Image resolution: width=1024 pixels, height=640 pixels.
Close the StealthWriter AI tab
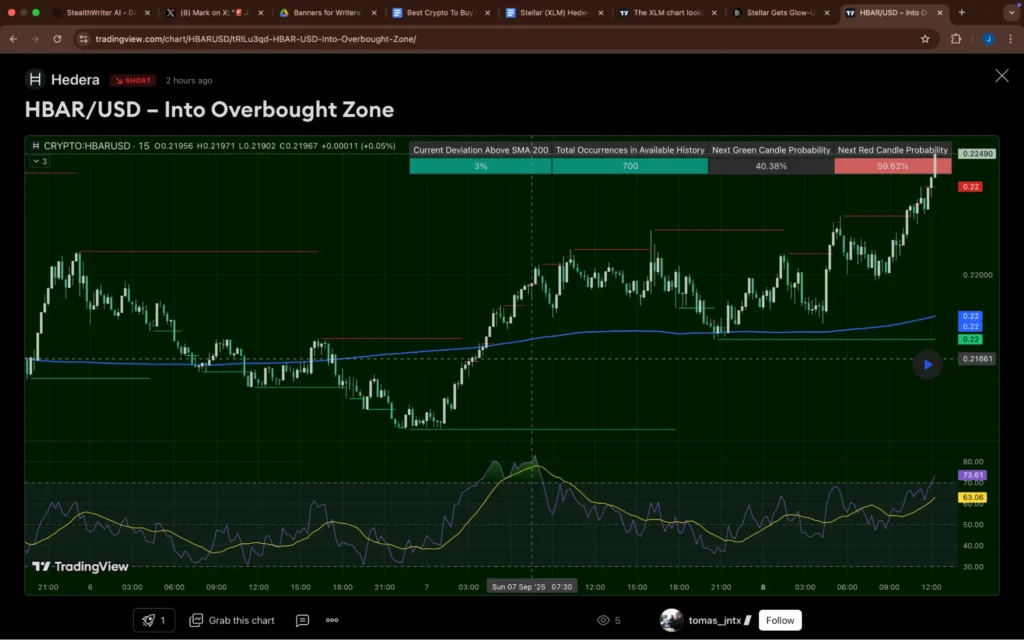pyautogui.click(x=147, y=12)
